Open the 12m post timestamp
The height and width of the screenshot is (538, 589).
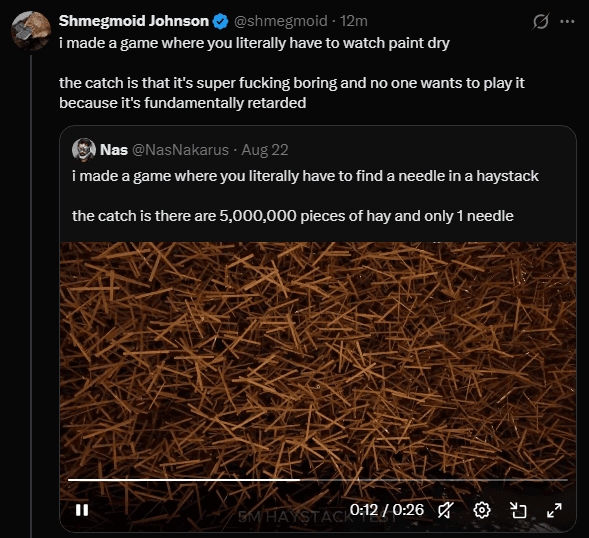pos(353,21)
